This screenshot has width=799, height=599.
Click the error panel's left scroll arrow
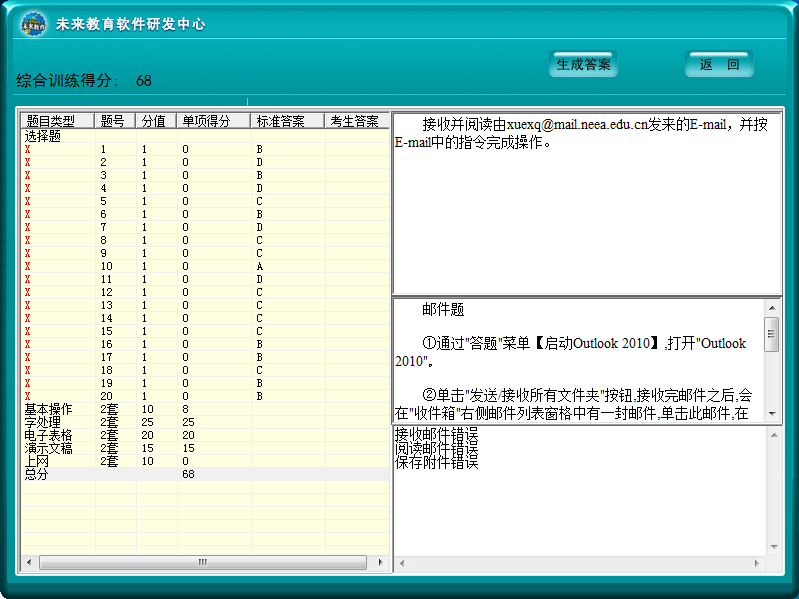(x=402, y=563)
